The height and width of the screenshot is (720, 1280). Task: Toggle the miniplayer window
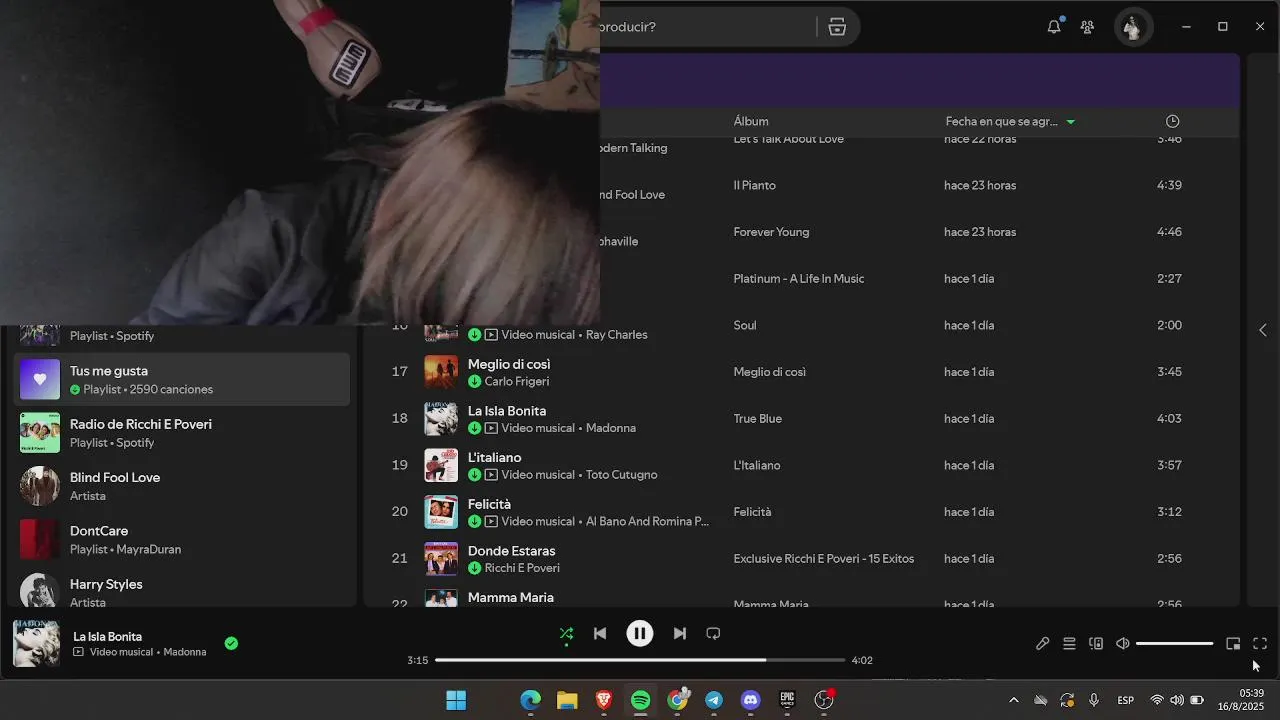tap(1233, 644)
